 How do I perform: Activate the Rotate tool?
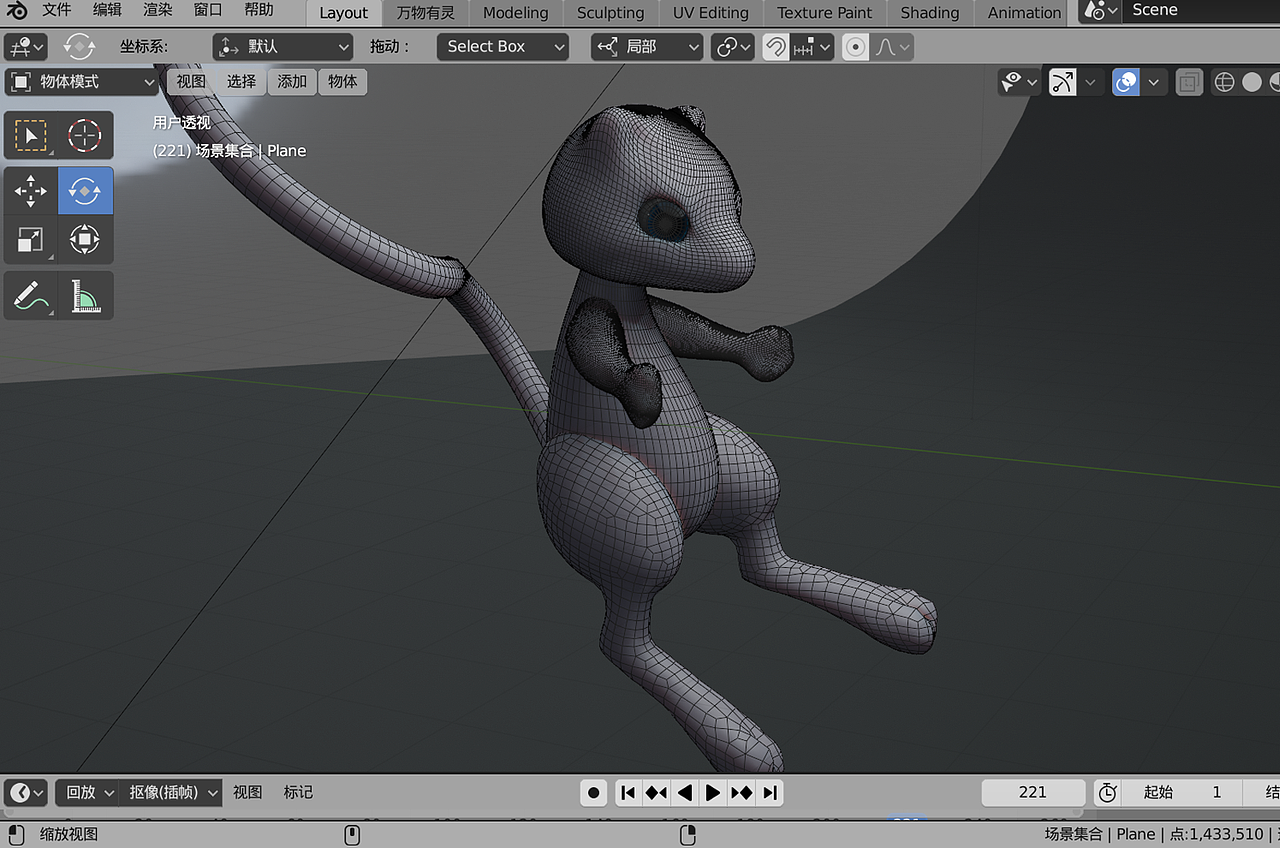coord(85,191)
